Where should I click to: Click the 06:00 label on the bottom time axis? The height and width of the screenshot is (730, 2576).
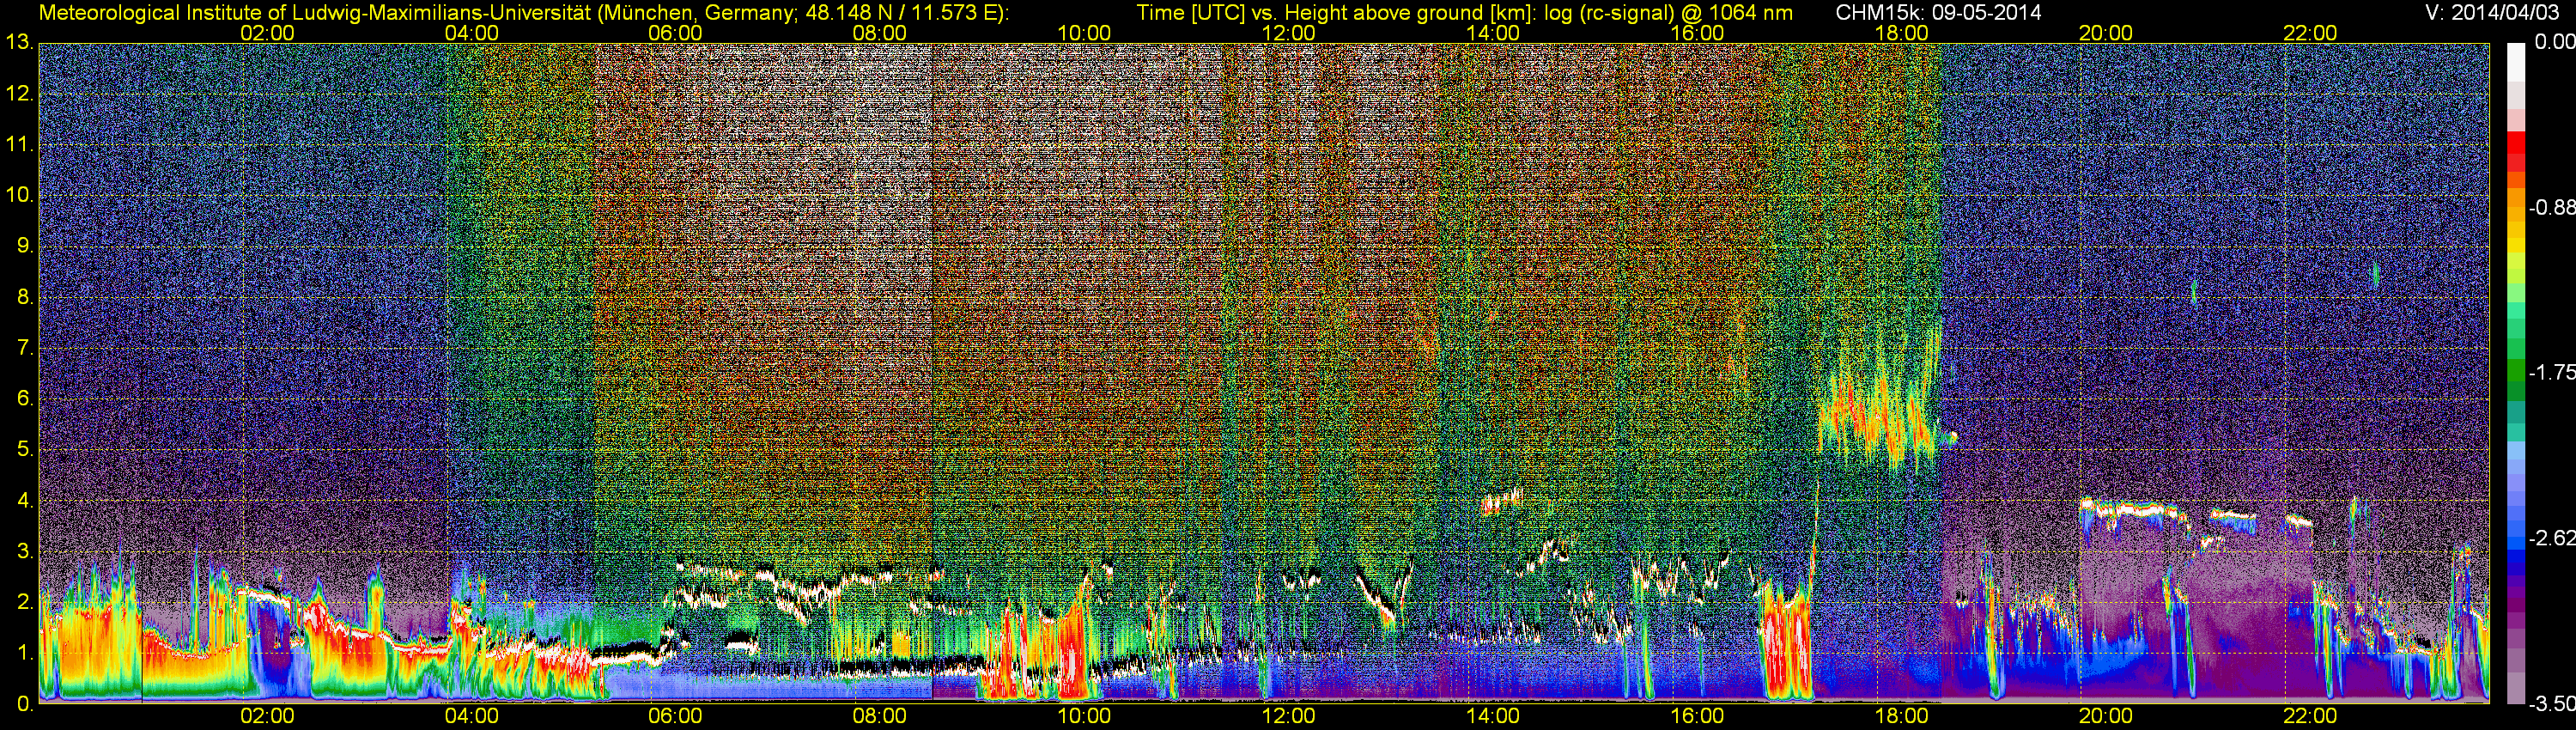coord(675,717)
